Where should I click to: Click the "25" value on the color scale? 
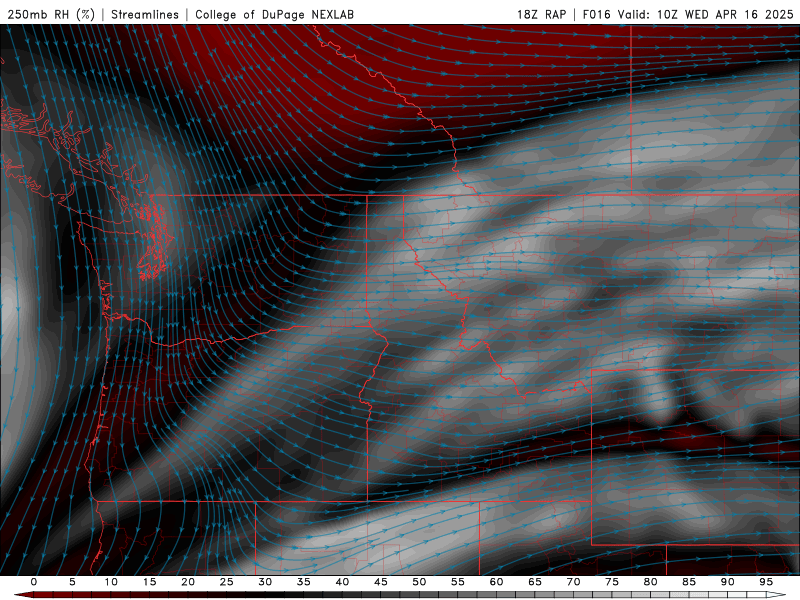tap(227, 582)
